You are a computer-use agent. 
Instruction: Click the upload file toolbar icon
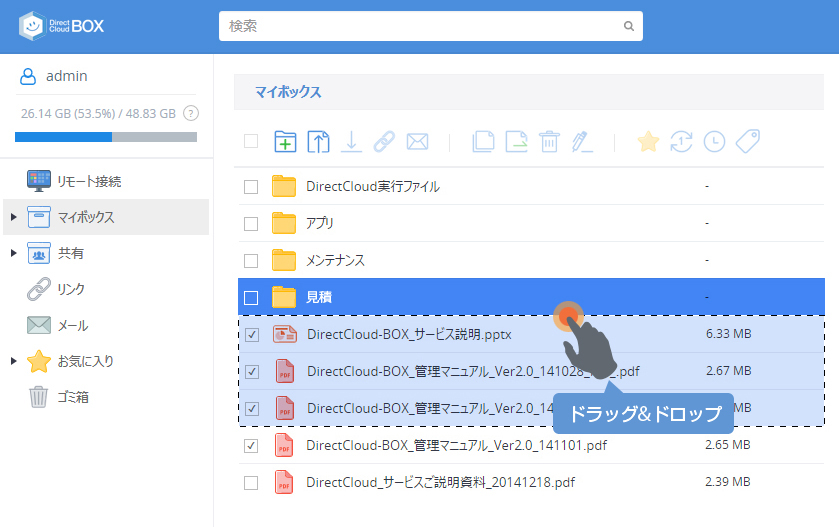(x=318, y=142)
